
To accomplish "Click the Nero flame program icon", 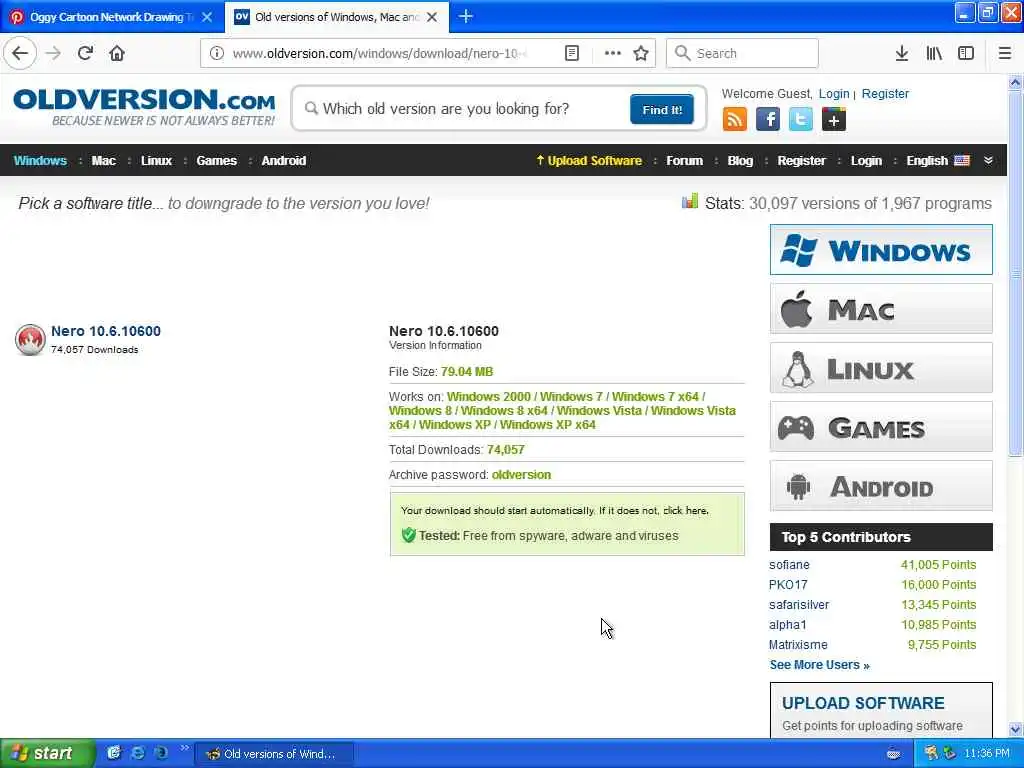I will [x=30, y=339].
